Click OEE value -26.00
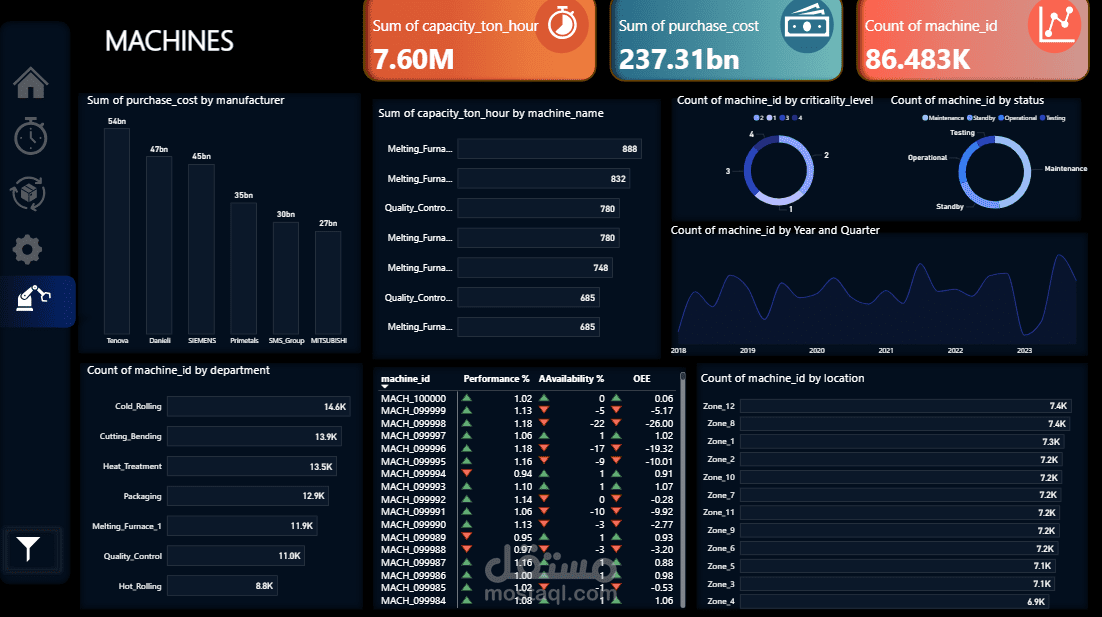 [659, 423]
